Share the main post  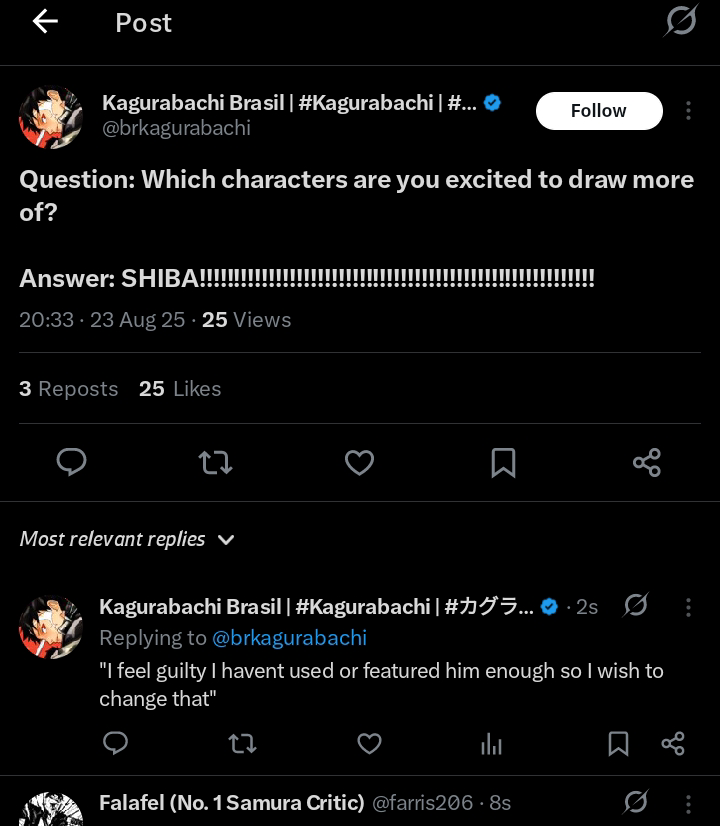point(647,462)
